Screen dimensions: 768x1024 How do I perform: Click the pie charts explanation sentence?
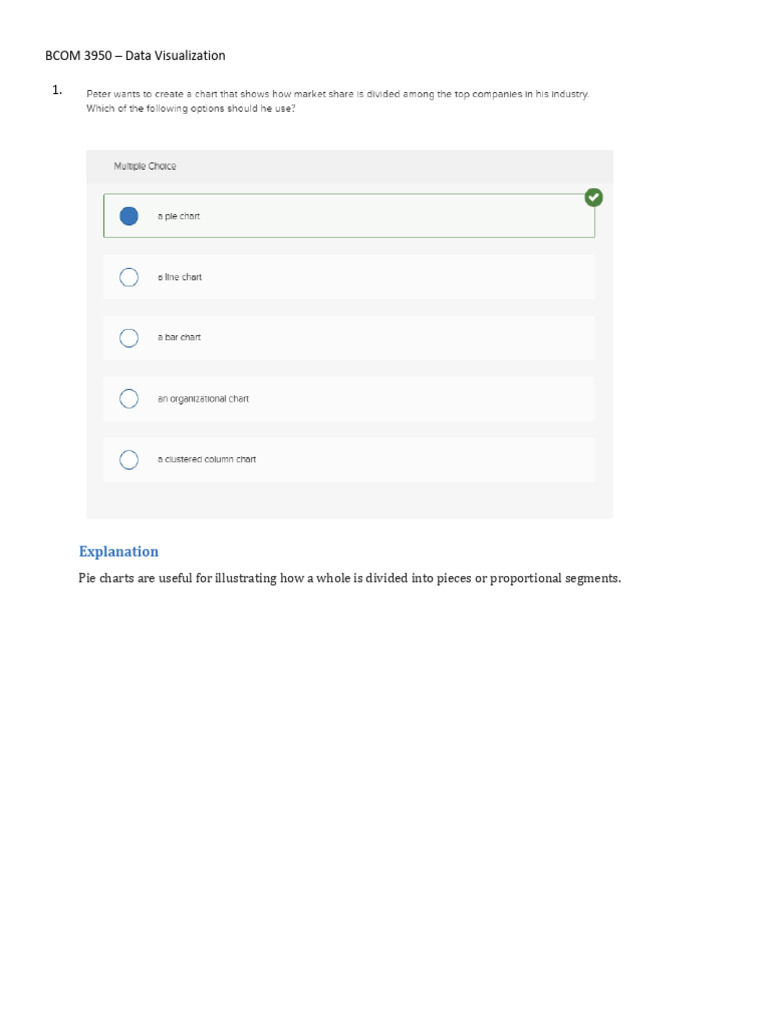[x=350, y=578]
